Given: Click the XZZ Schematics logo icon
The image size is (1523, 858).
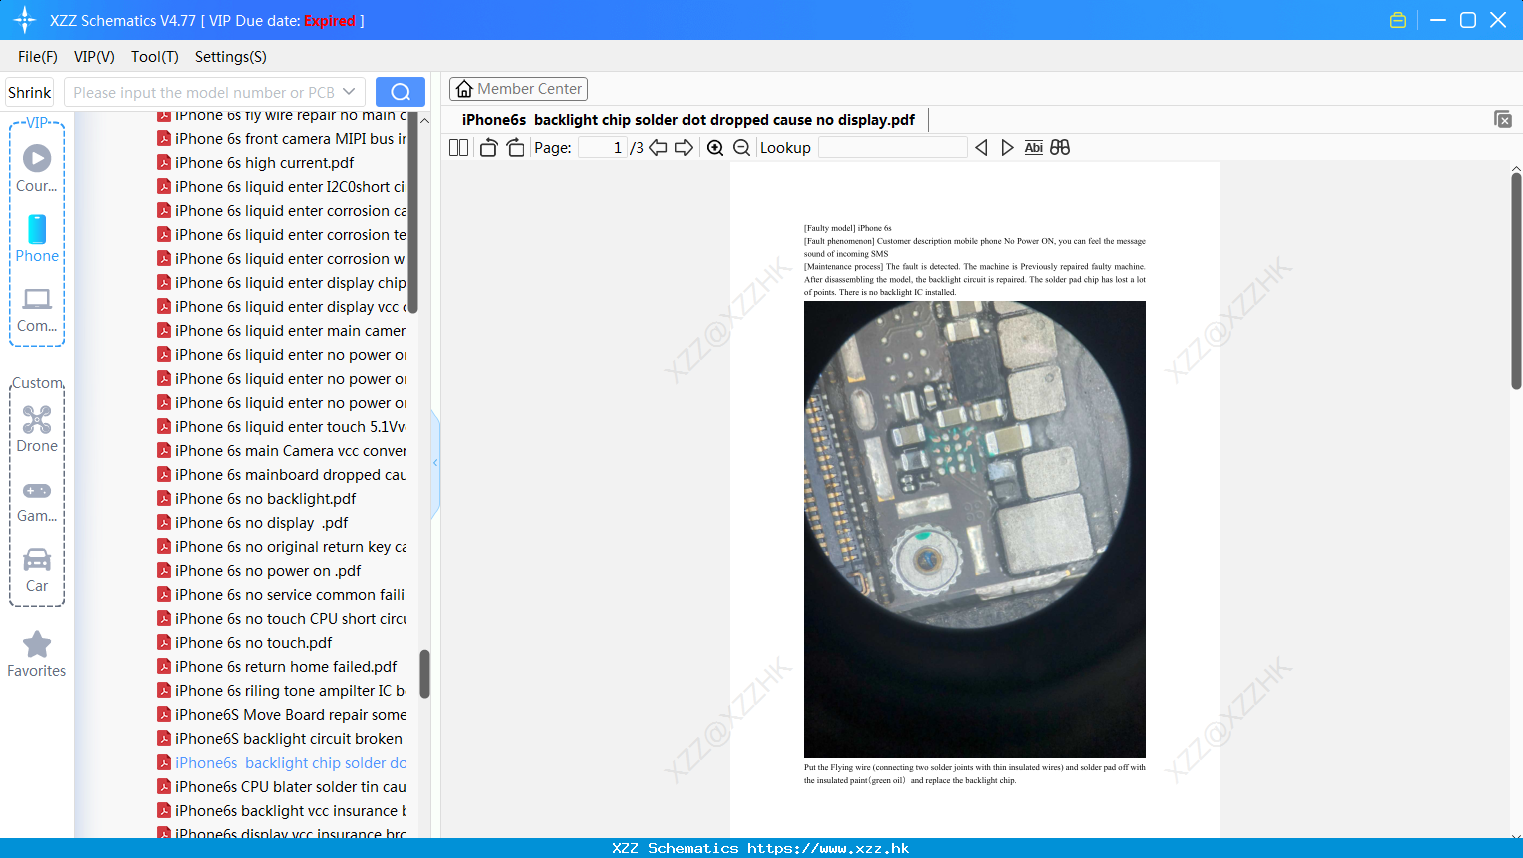Looking at the screenshot, I should point(25,20).
